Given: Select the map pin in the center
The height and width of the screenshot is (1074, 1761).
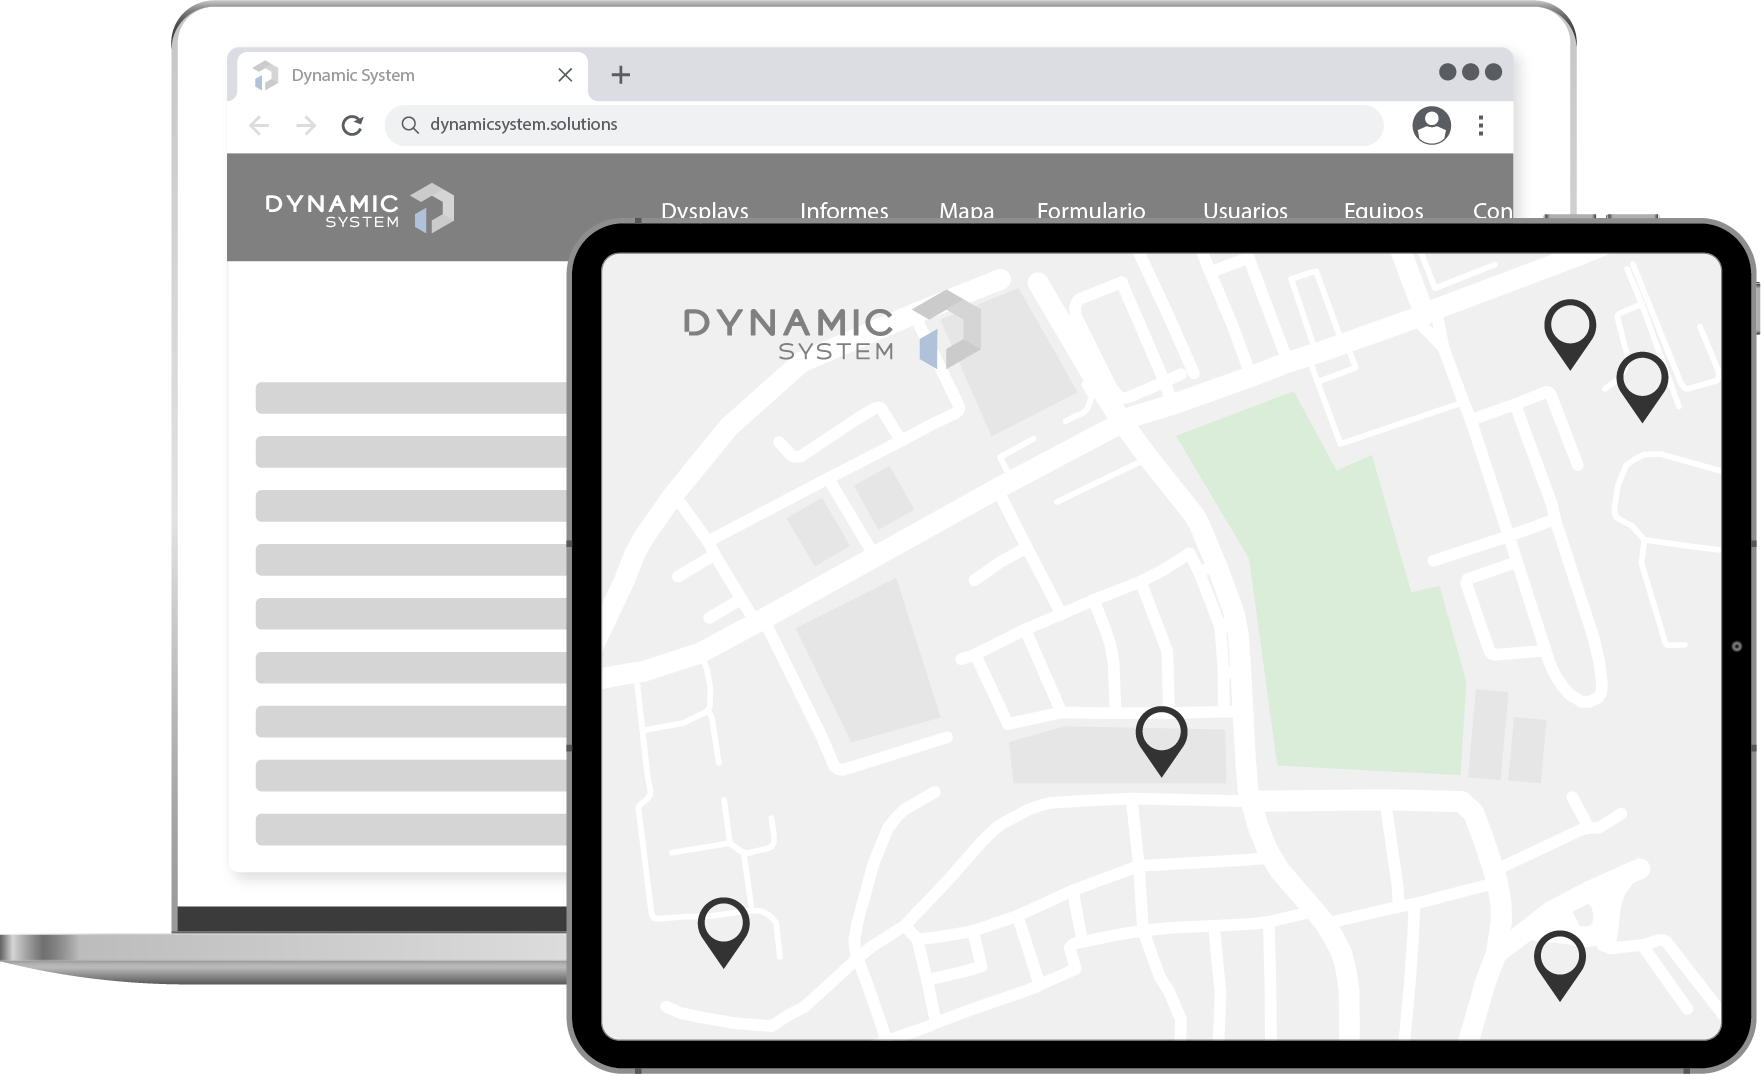Looking at the screenshot, I should [x=1161, y=737].
